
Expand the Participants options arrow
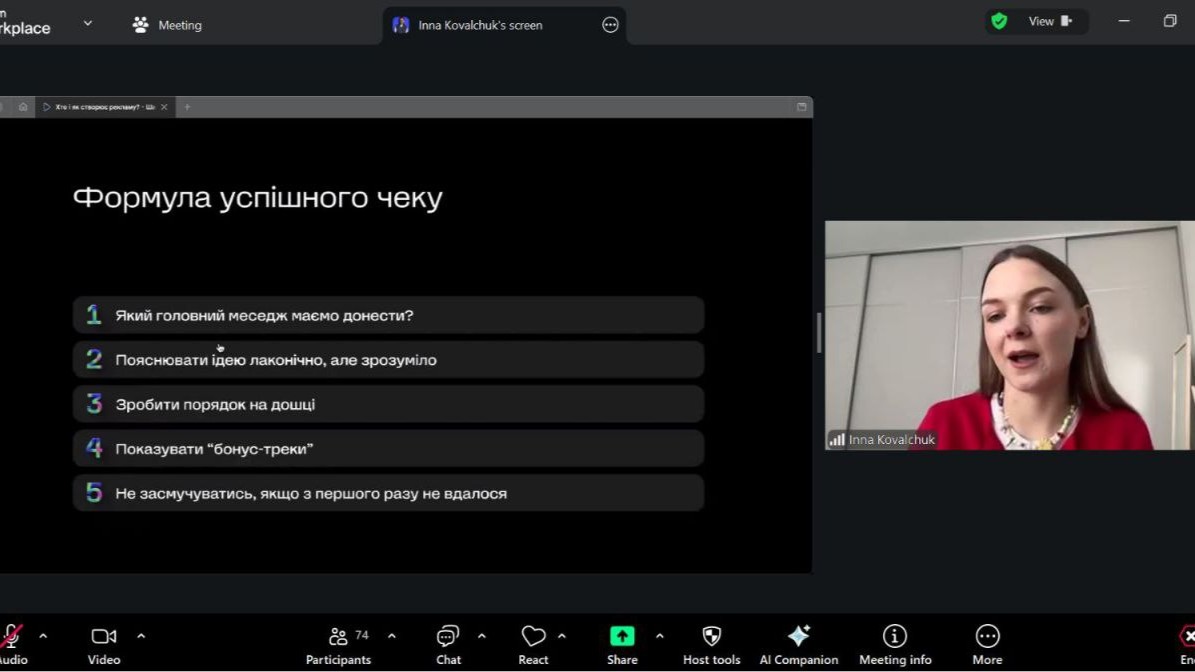(392, 636)
